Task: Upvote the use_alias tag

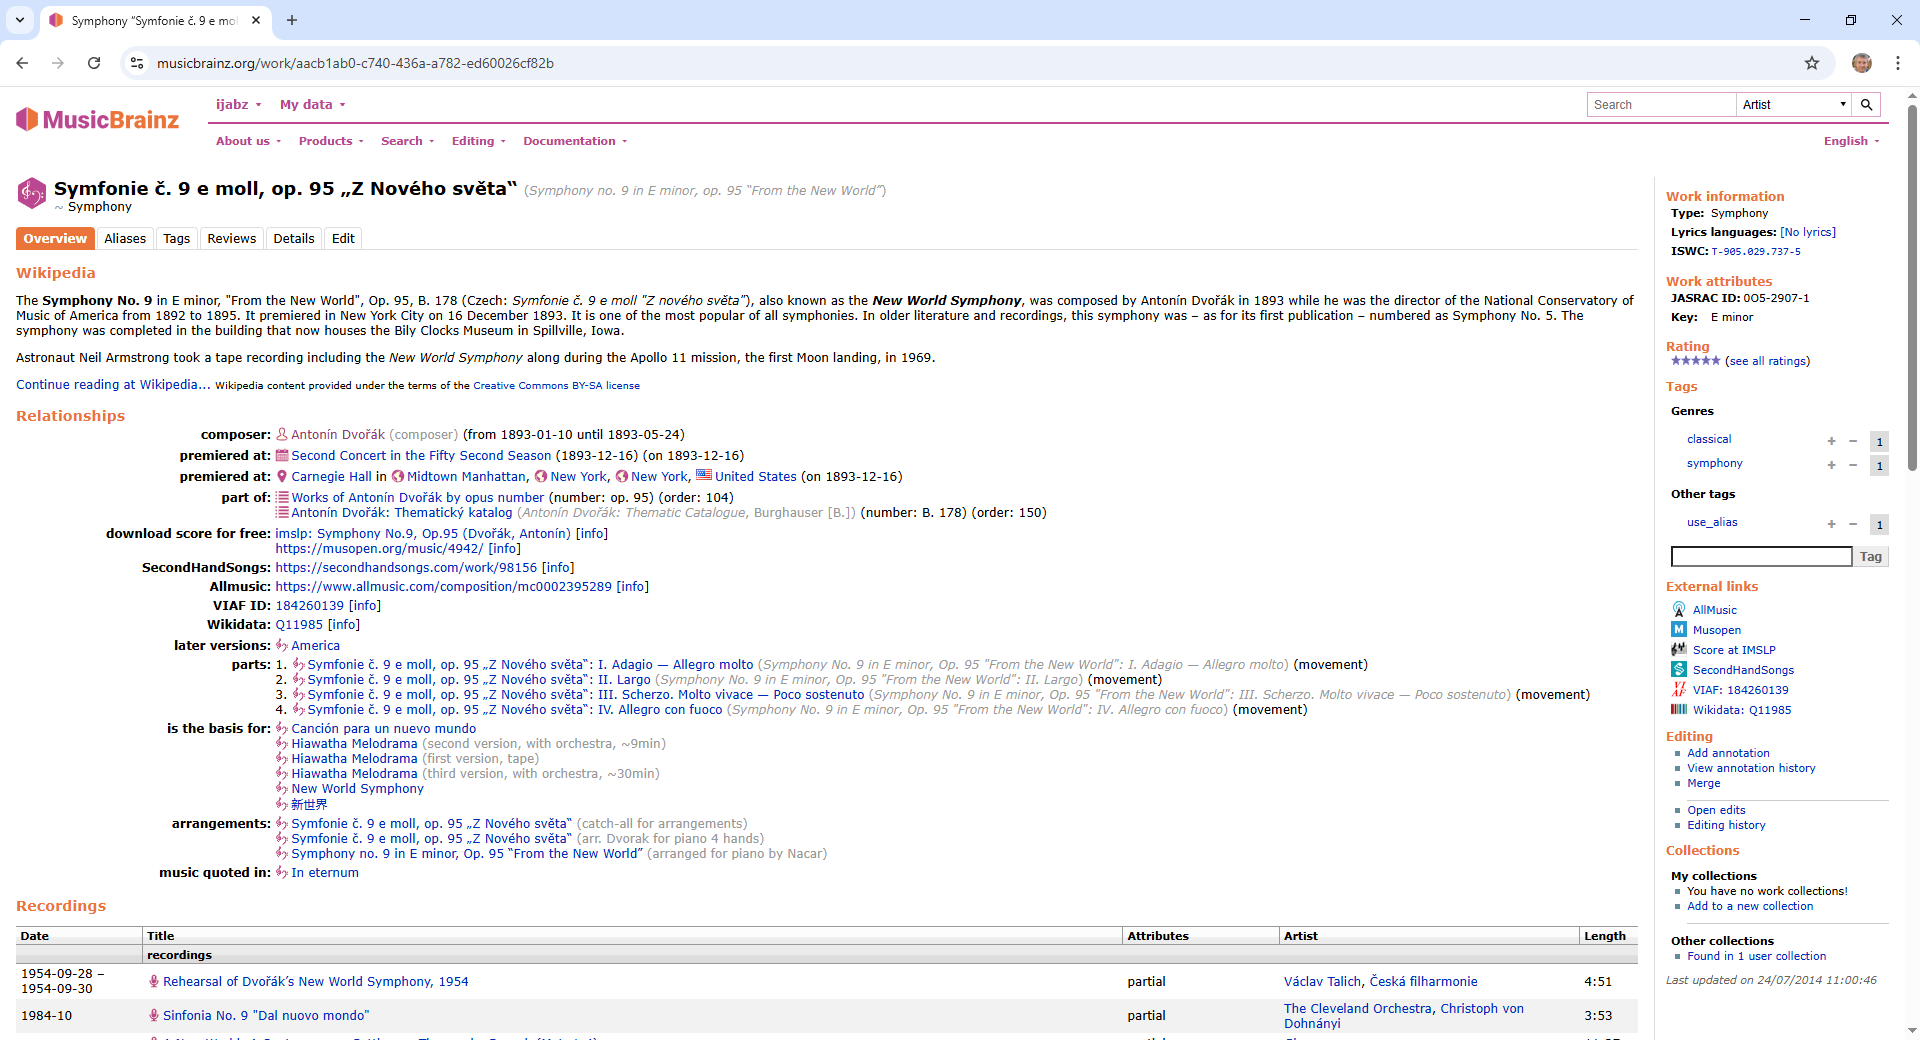Action: [1831, 524]
